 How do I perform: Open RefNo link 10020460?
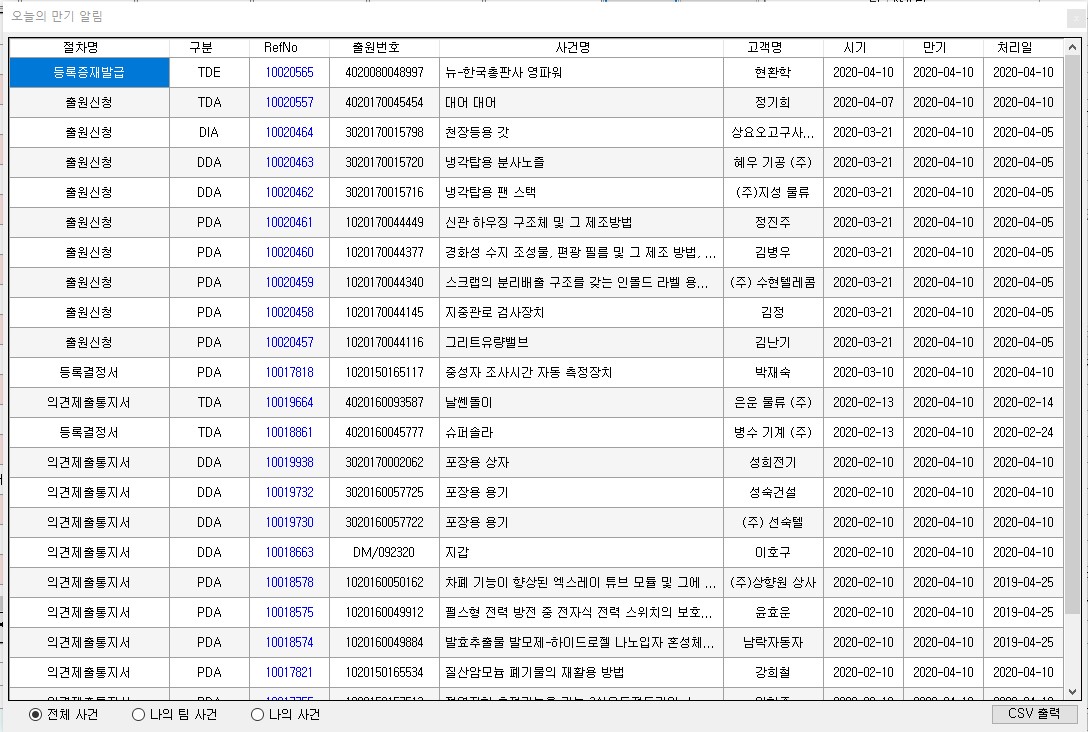[289, 252]
